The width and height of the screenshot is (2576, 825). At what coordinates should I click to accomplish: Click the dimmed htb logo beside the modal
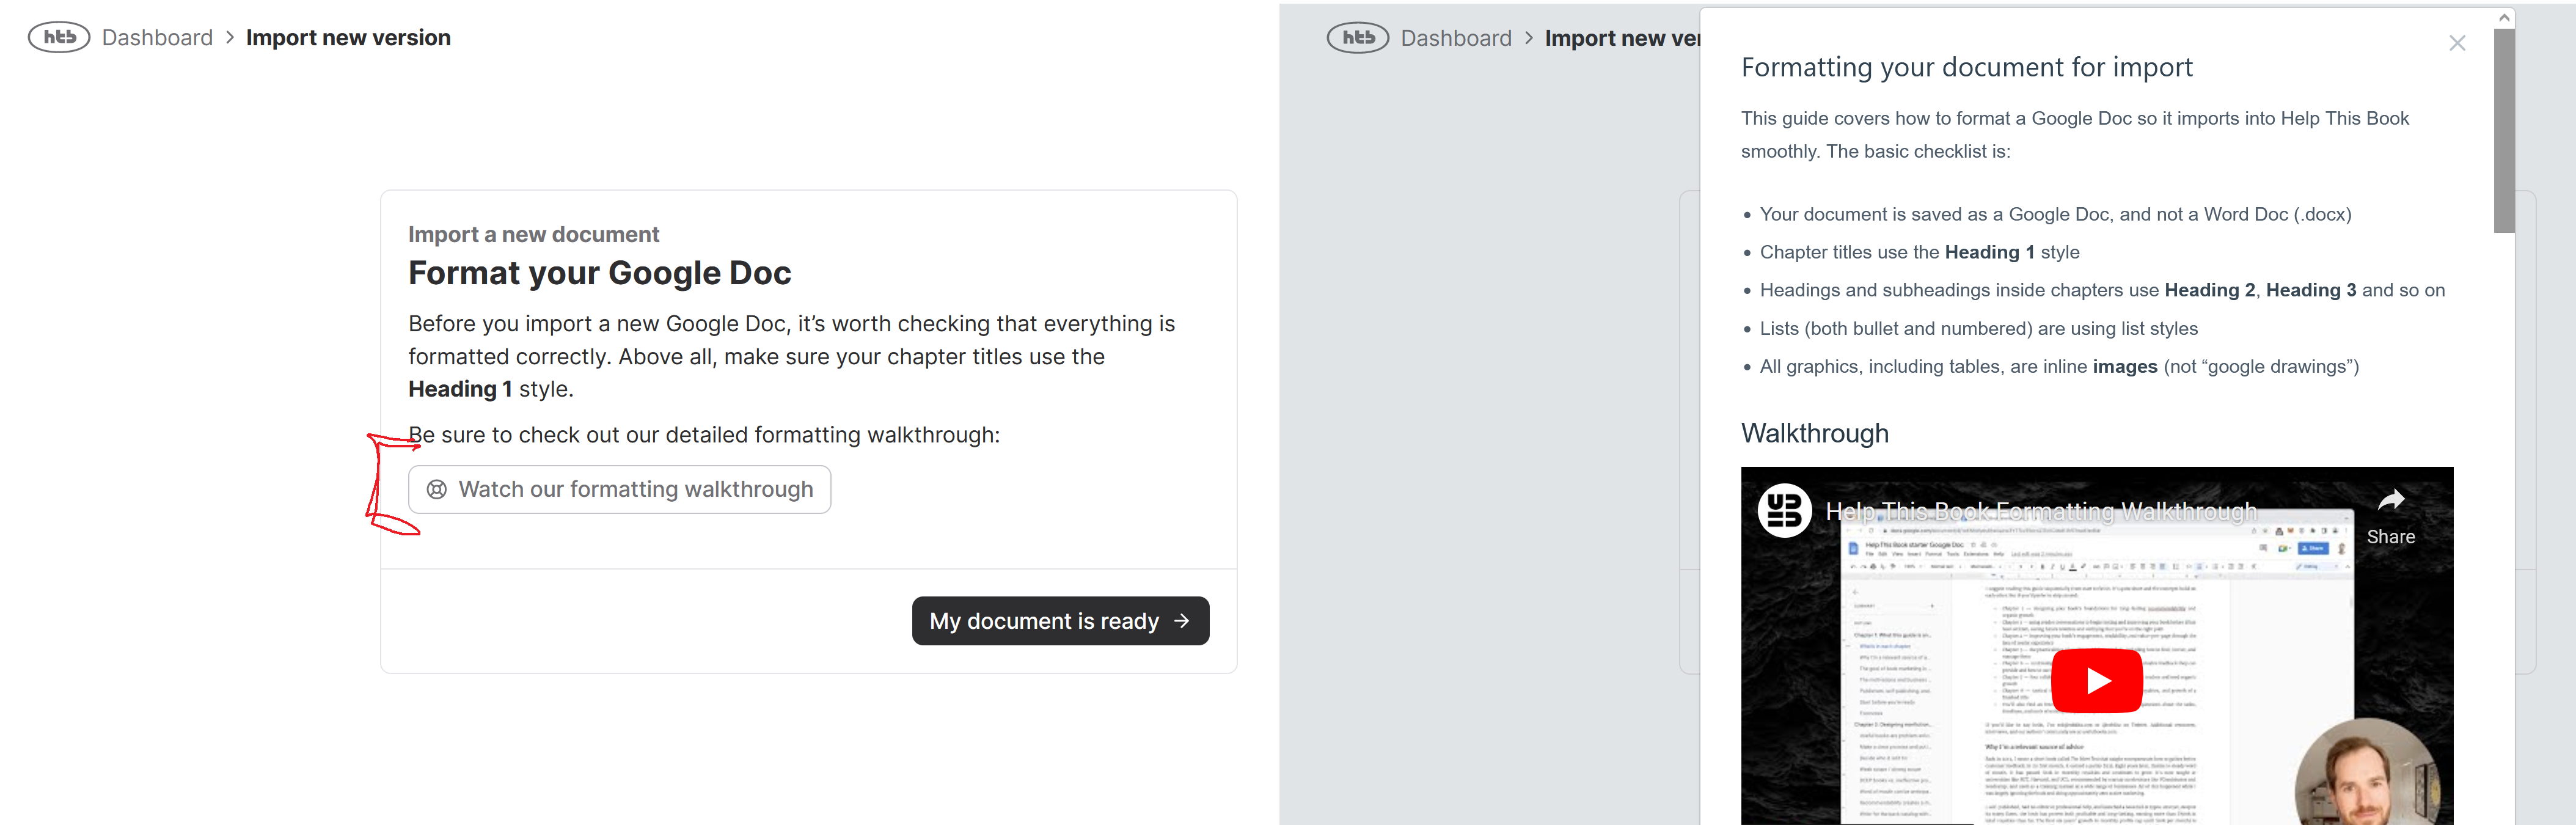click(x=1357, y=38)
